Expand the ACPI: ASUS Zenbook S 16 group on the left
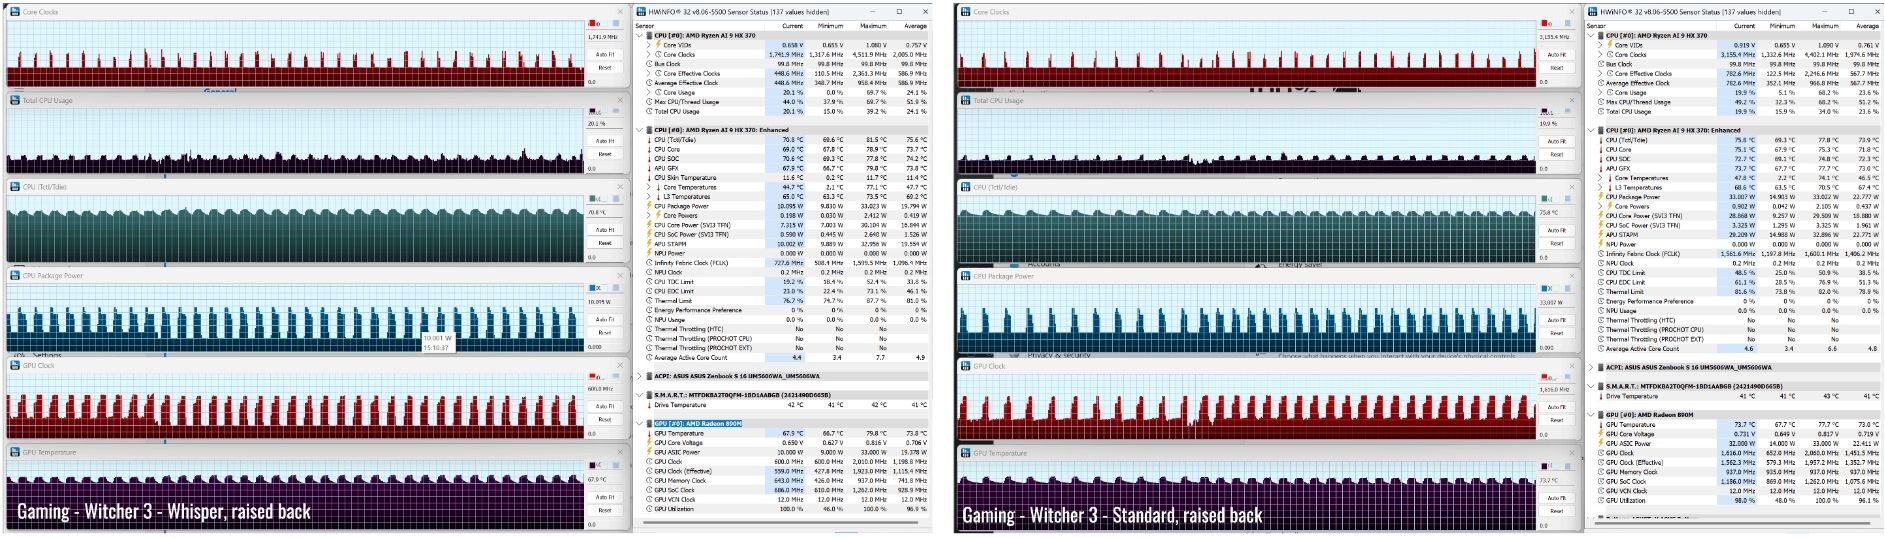Screen dimensions: 1885x538 pyautogui.click(x=640, y=376)
